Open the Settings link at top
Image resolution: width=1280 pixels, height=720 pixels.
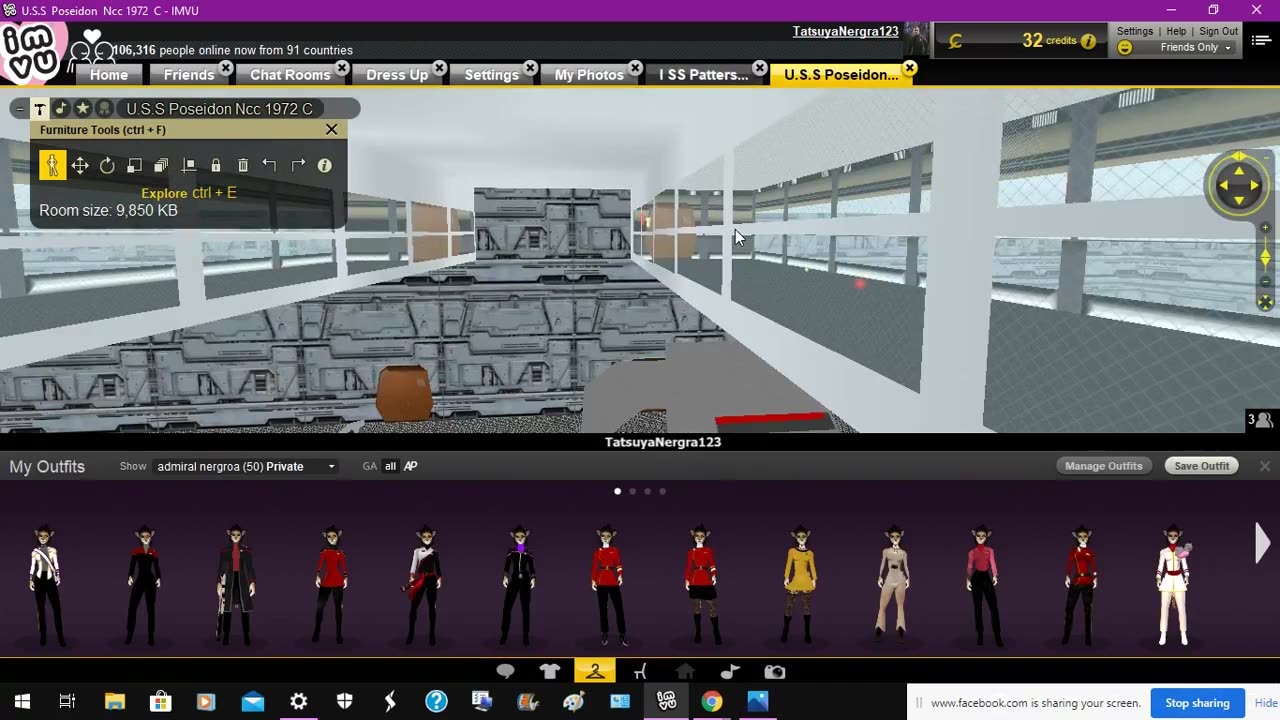pos(1135,31)
